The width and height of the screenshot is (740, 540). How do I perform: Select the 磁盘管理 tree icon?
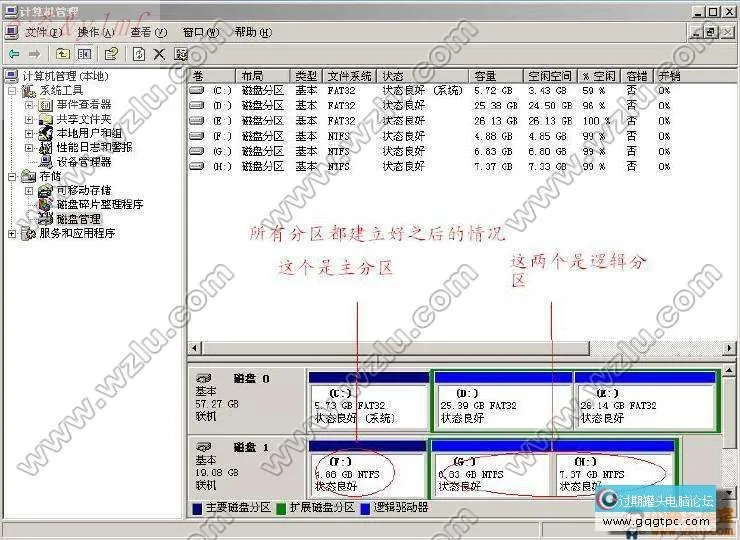[x=46, y=219]
